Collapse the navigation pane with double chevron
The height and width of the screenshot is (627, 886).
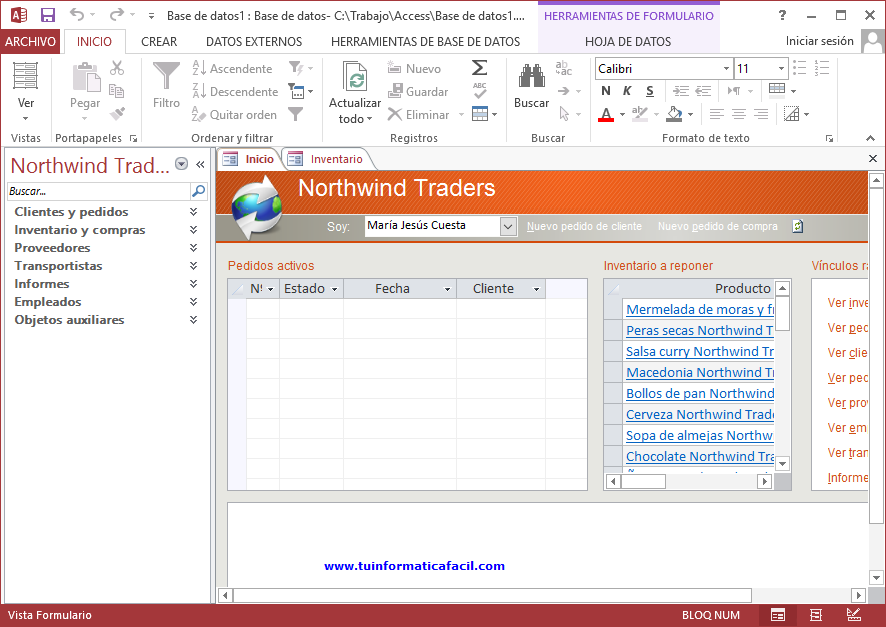click(200, 164)
